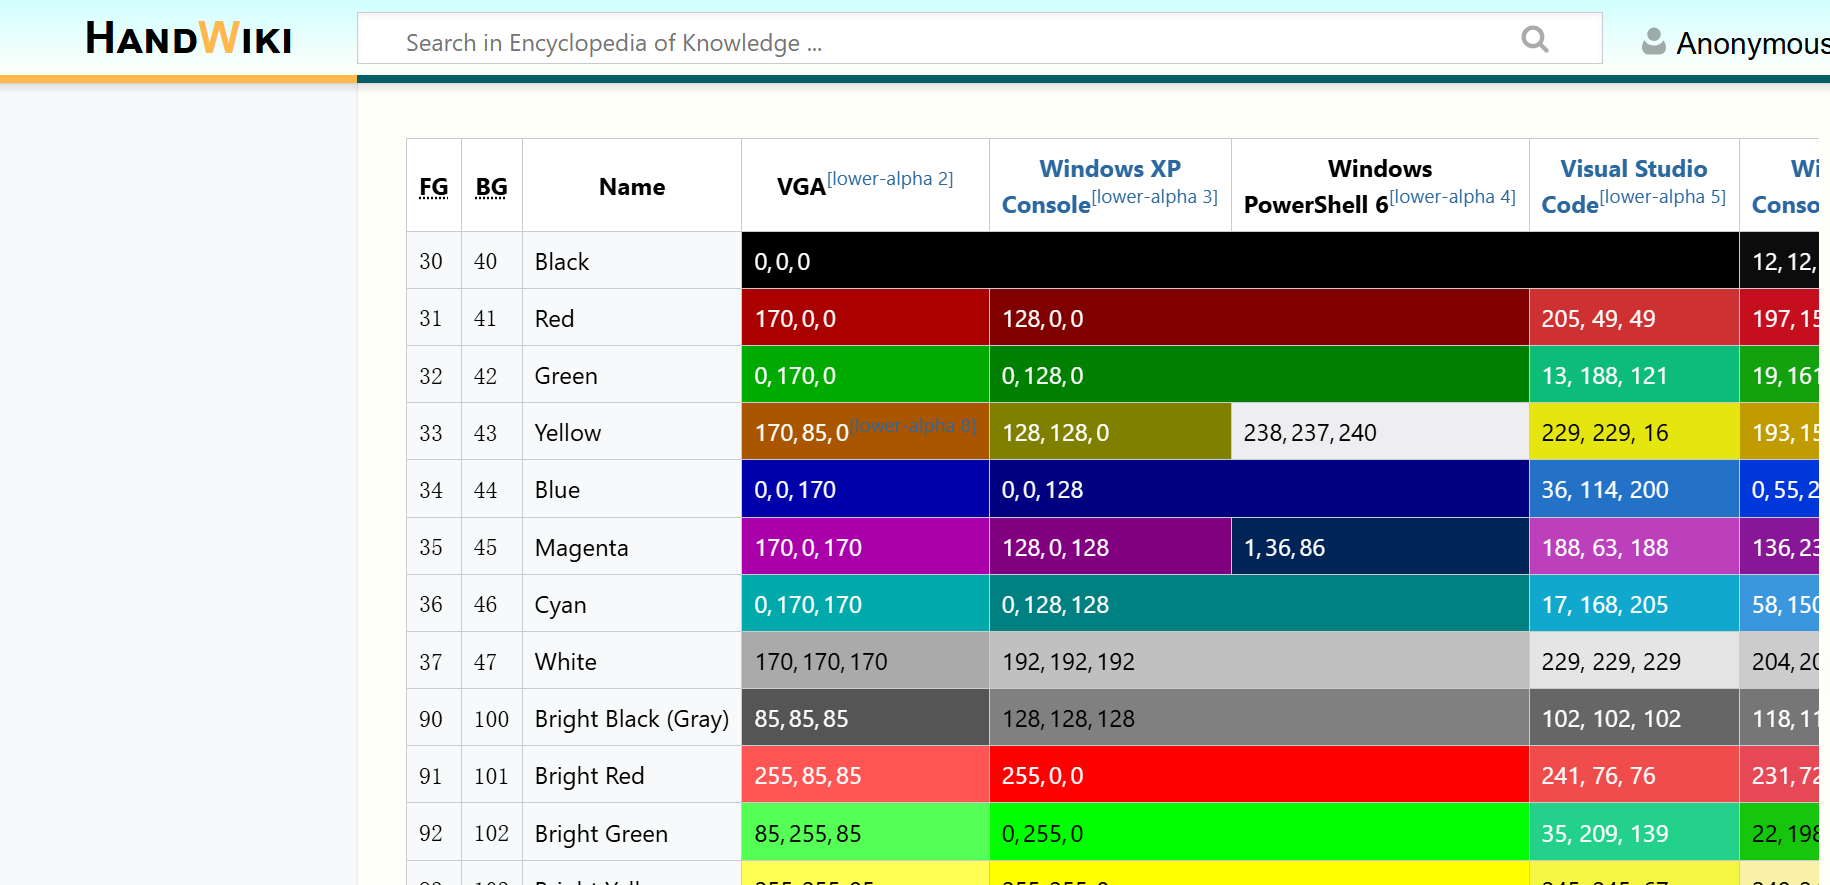Select the VGA Bright Red 255,85,85 swatch

click(865, 775)
